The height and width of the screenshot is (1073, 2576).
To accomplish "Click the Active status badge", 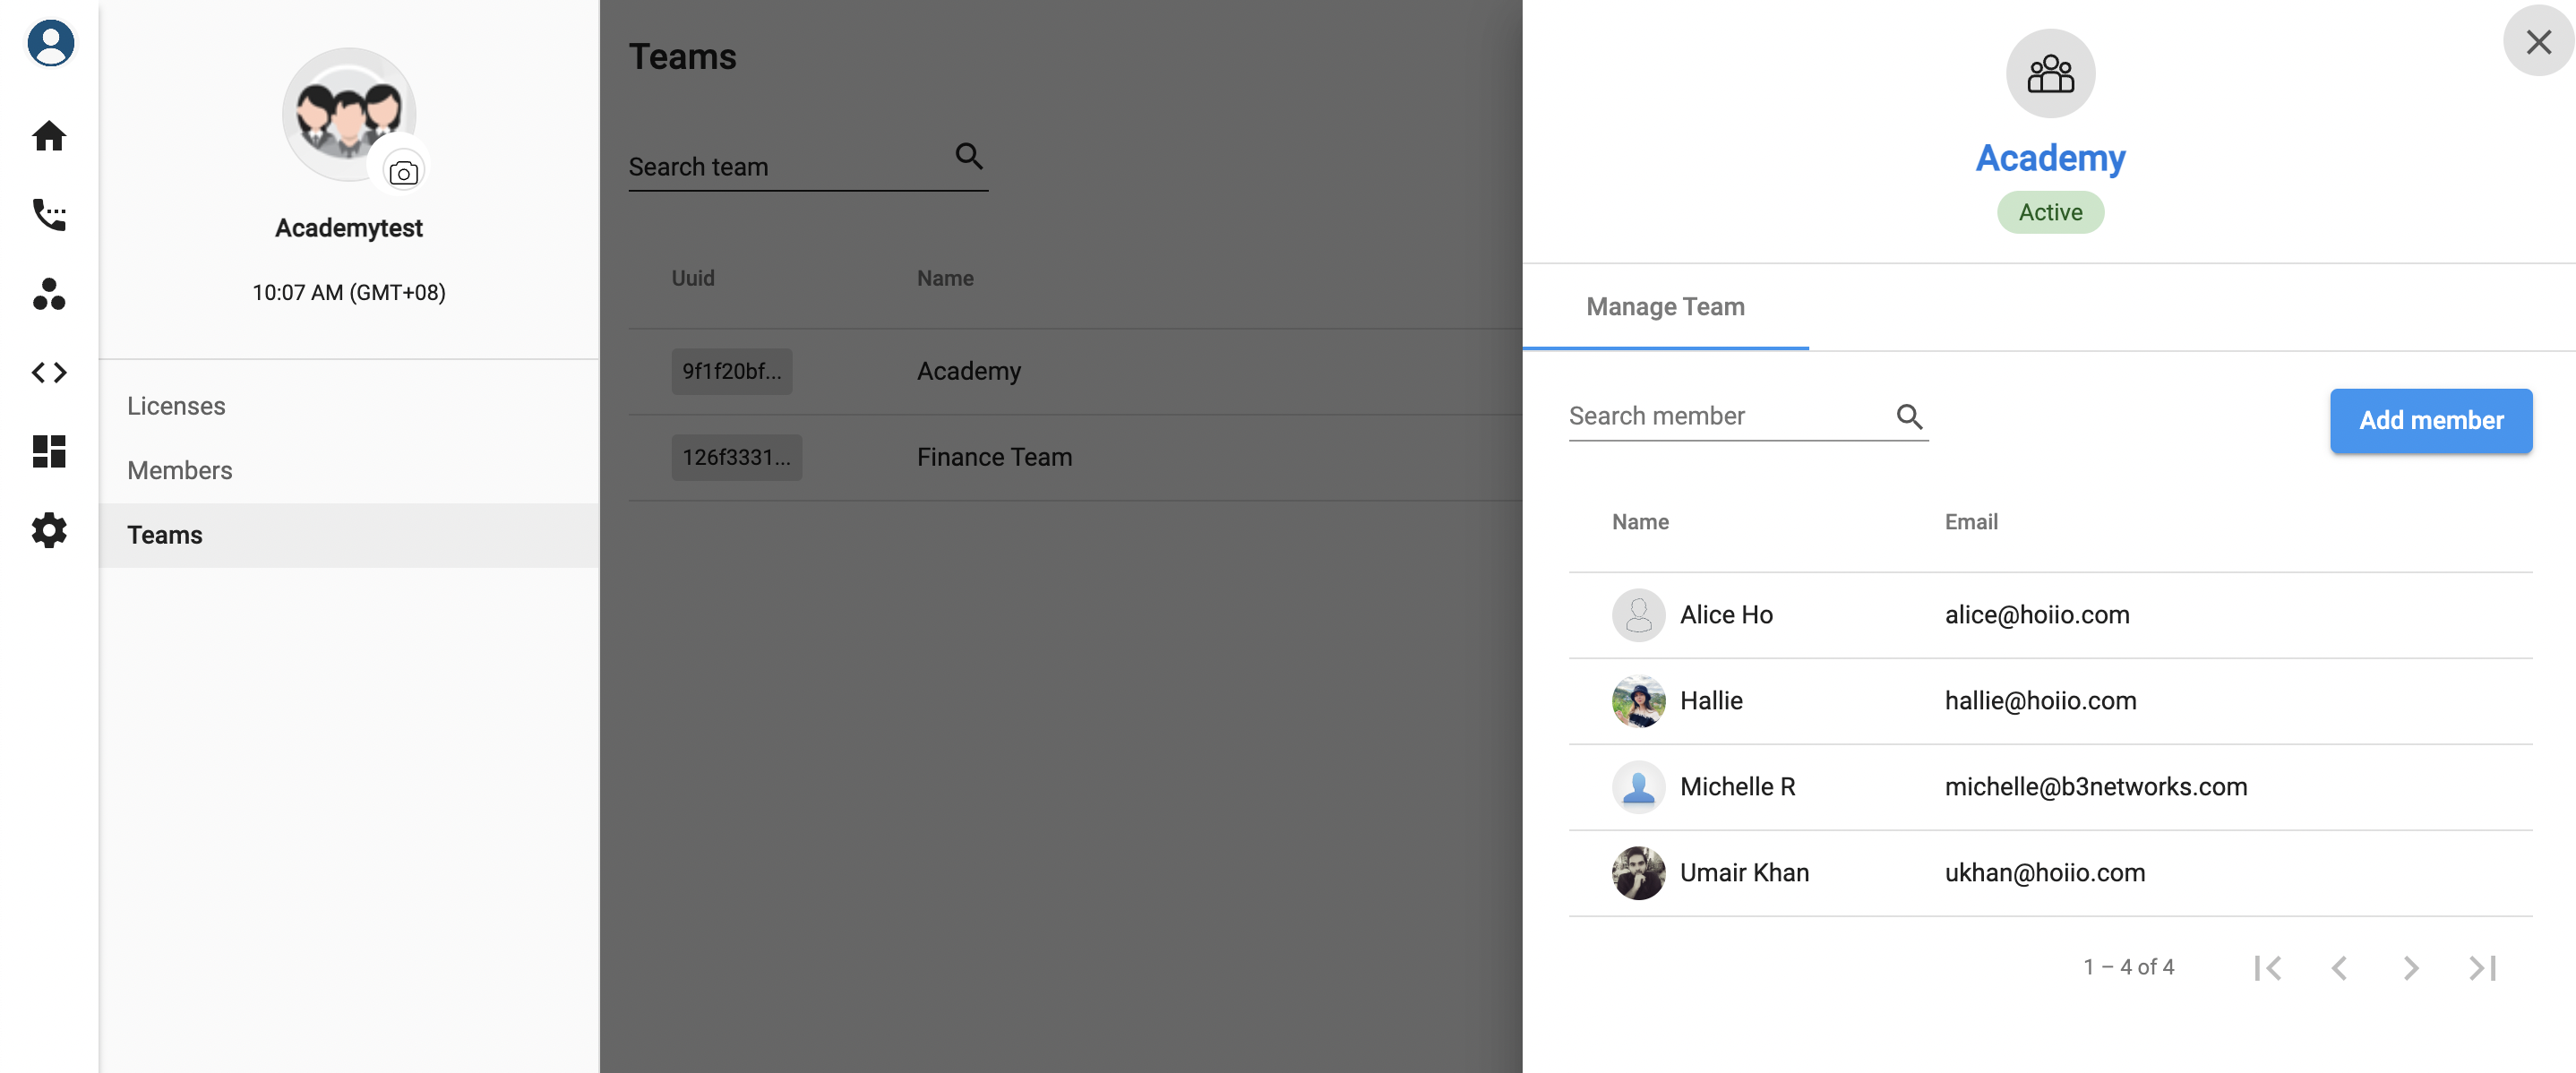I will 2050,212.
